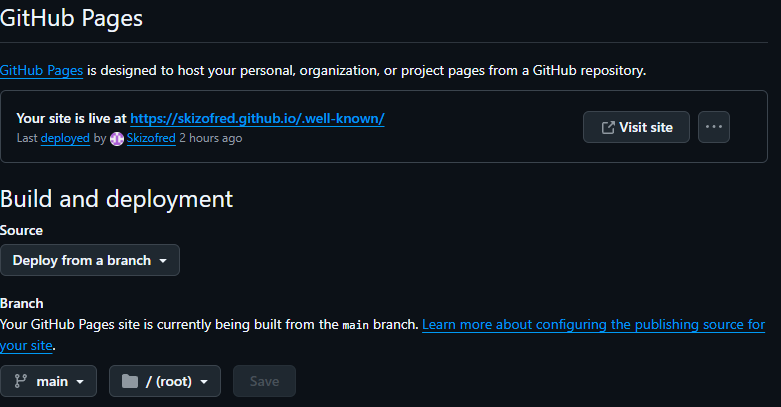The width and height of the screenshot is (781, 407).
Task: Open Skizofred's user profile link
Action: [151, 138]
